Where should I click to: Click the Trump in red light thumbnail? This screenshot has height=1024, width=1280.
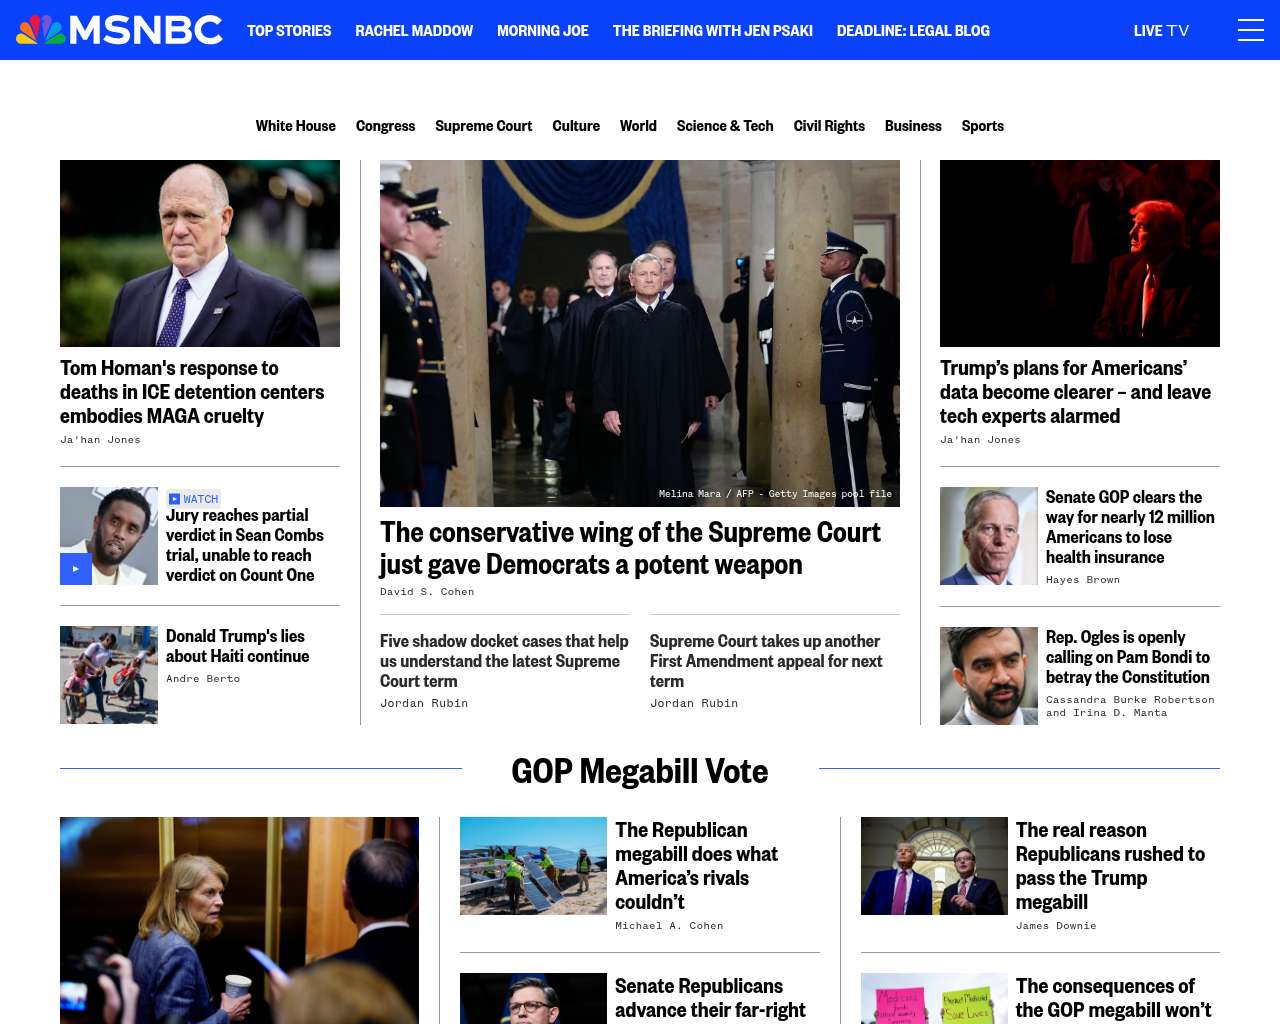point(1080,253)
